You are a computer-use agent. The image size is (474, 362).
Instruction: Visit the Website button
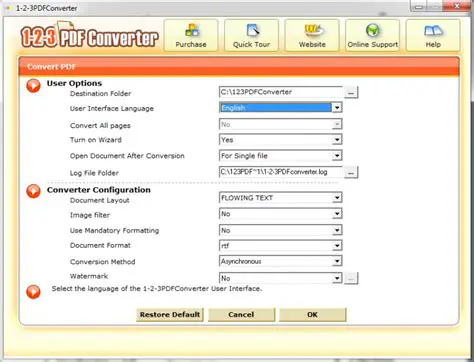(312, 35)
